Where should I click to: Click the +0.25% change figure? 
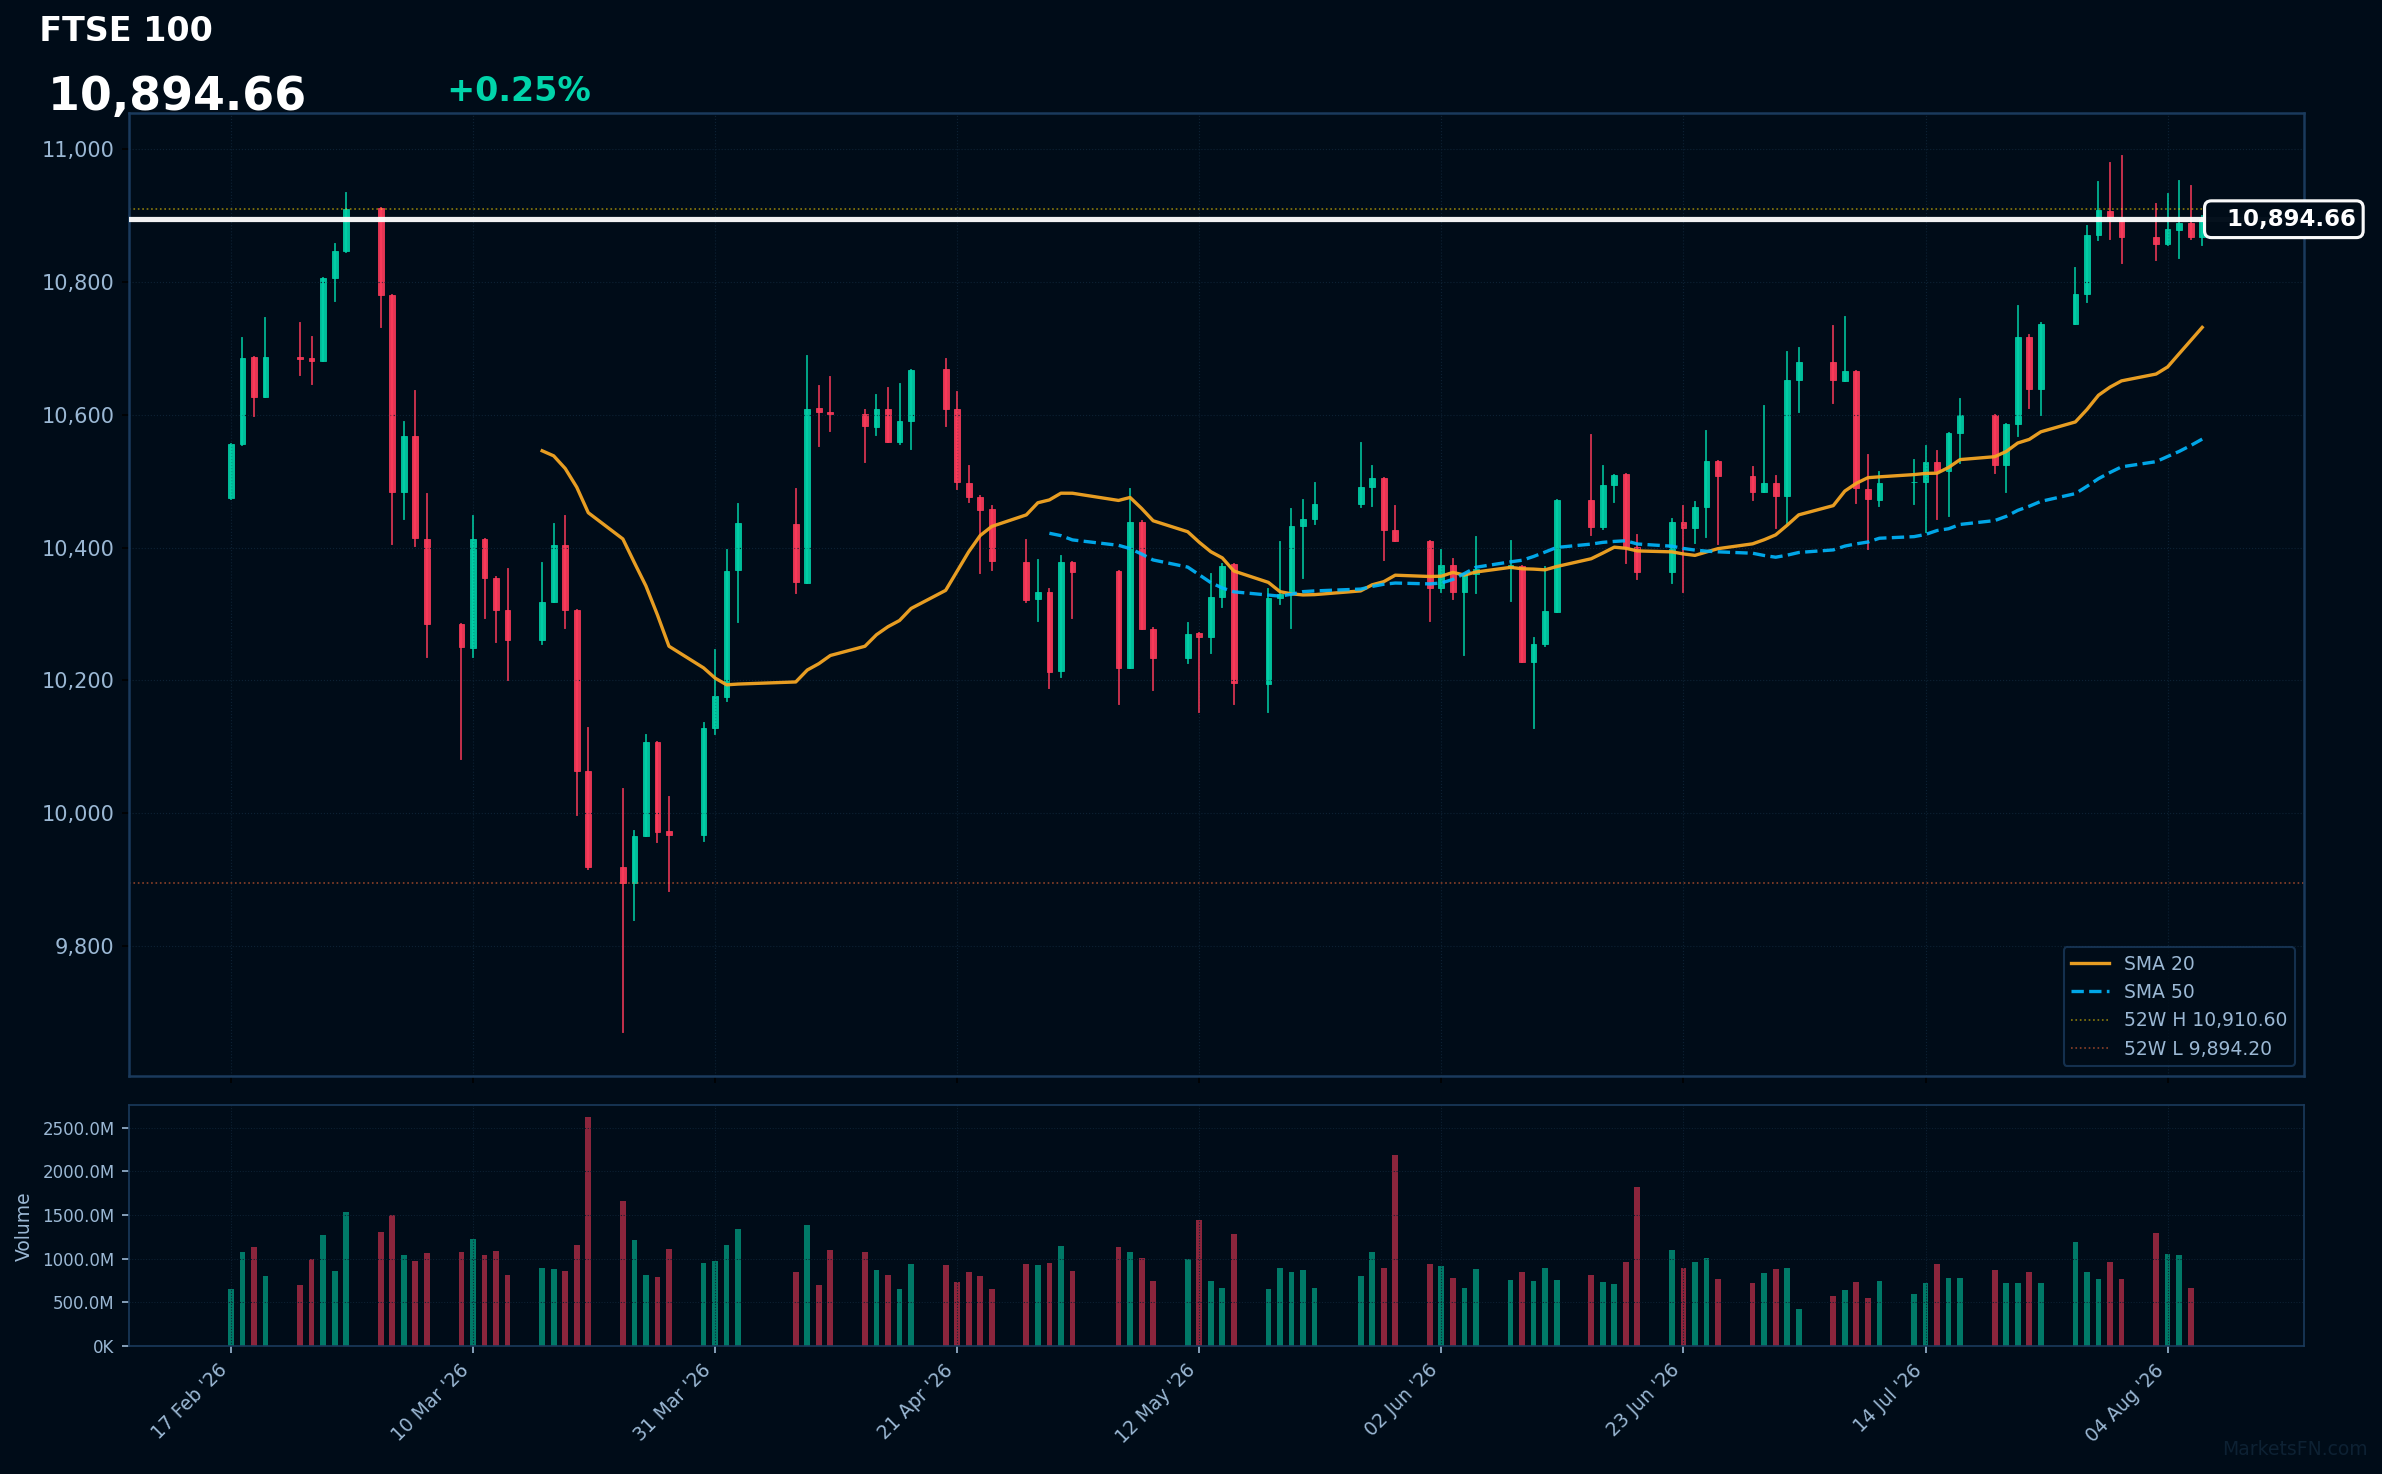(x=519, y=90)
